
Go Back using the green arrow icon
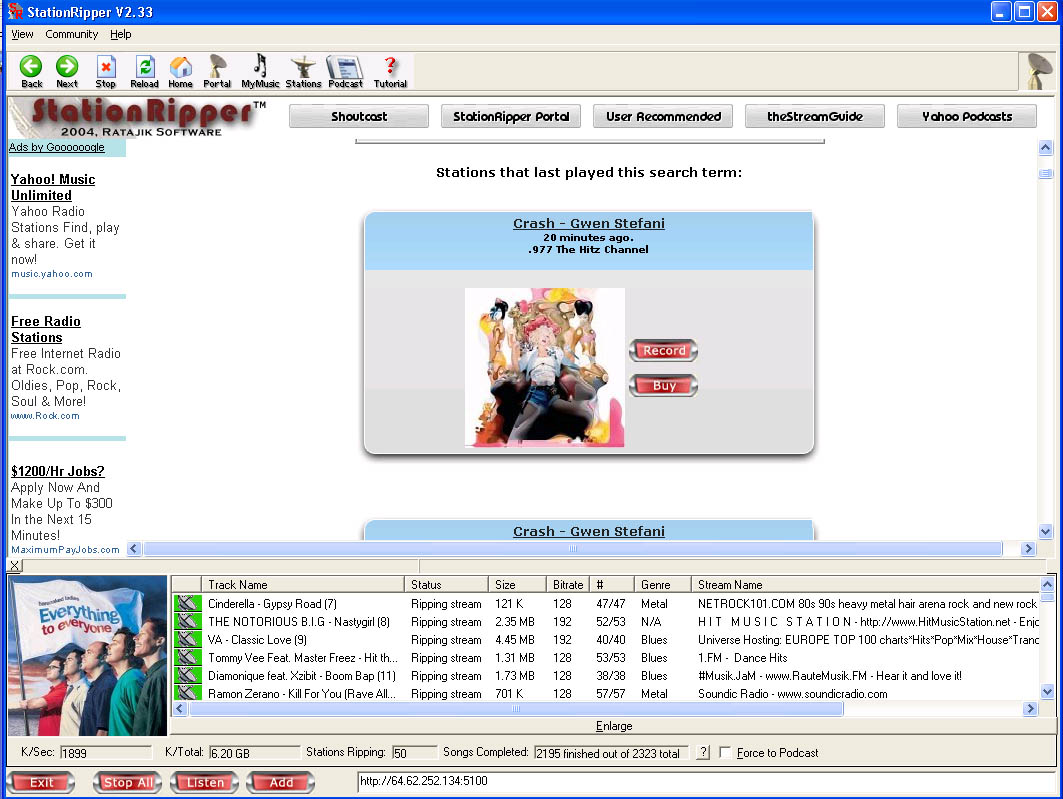coord(31,71)
